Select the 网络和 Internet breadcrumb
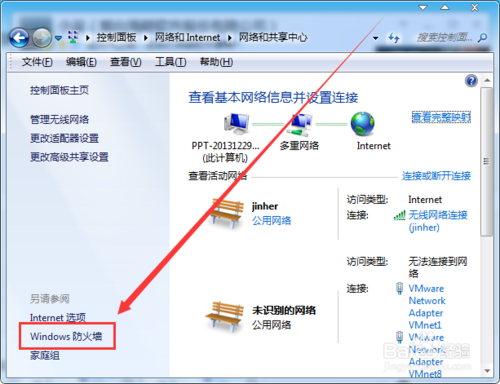Screen dimensions: 500x384 coord(187,37)
